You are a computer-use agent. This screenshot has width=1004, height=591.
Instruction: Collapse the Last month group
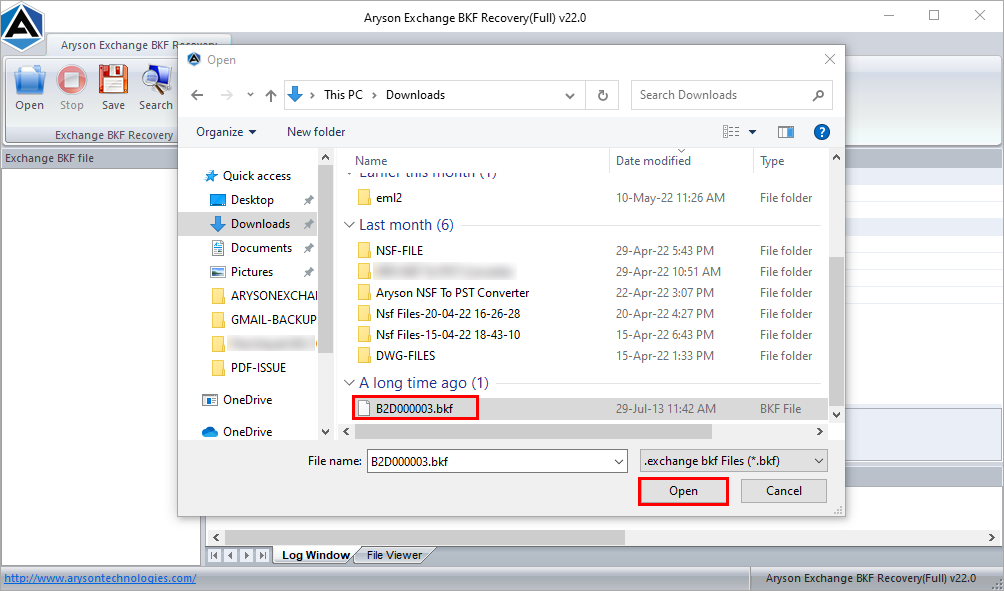(349, 225)
